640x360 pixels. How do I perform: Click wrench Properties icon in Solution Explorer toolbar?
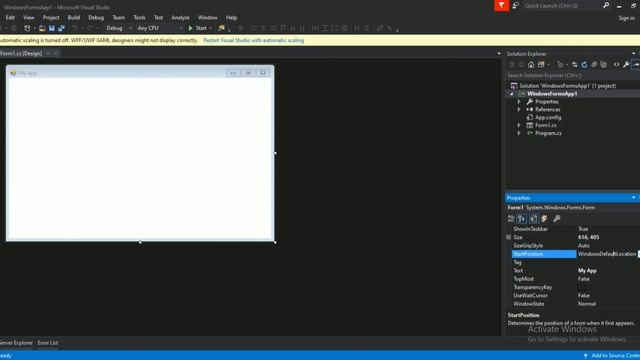coord(626,64)
